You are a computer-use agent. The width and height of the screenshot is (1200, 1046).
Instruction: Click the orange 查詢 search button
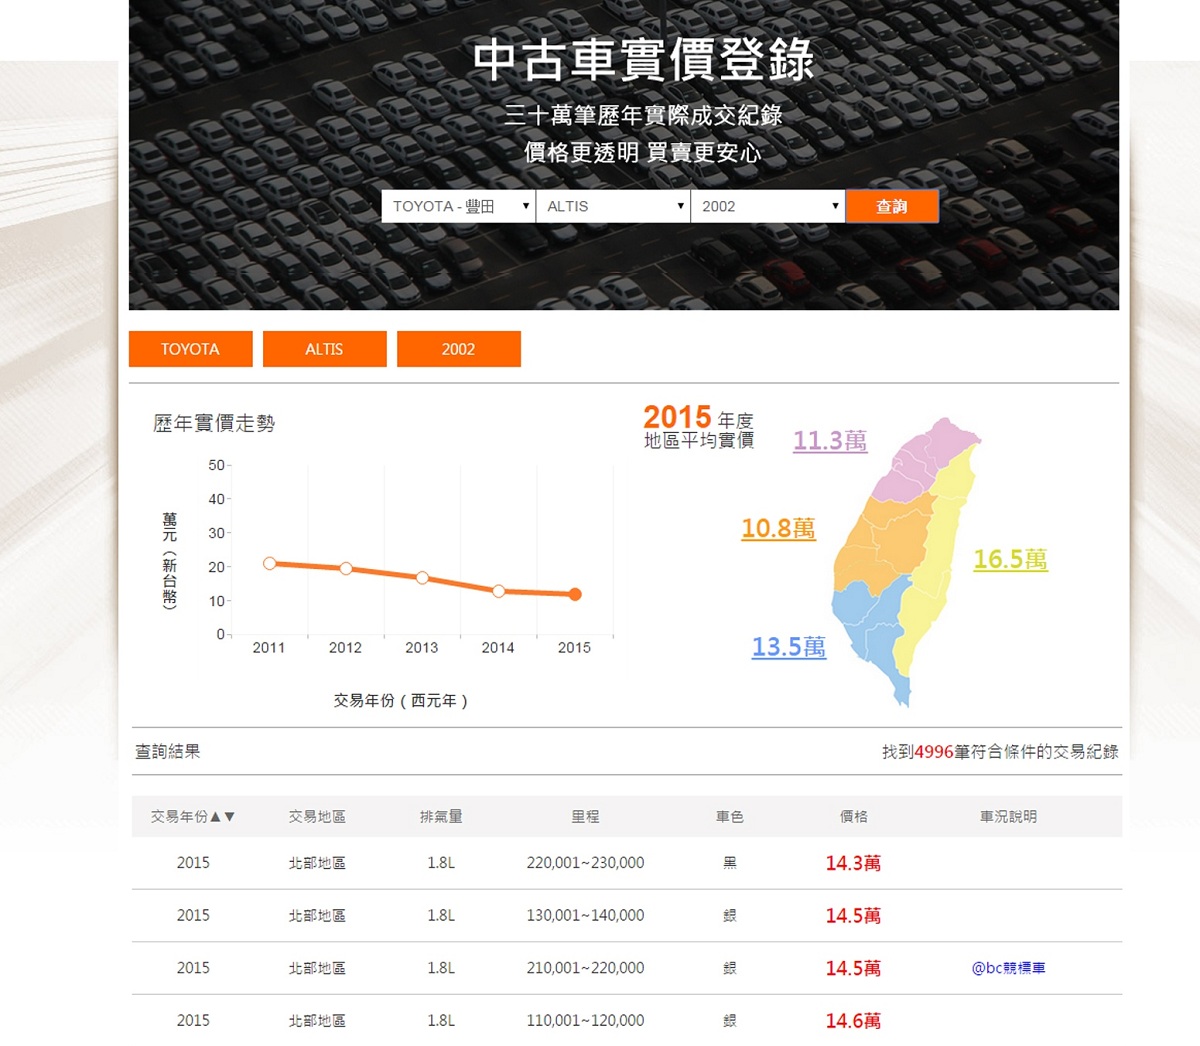pyautogui.click(x=891, y=206)
